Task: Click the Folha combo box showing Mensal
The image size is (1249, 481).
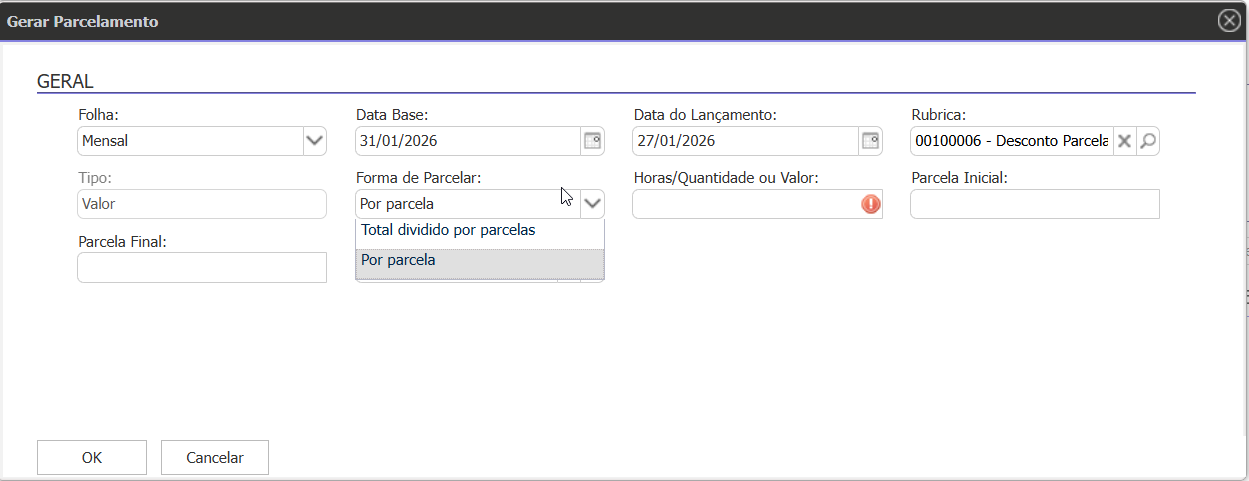Action: pyautogui.click(x=190, y=141)
